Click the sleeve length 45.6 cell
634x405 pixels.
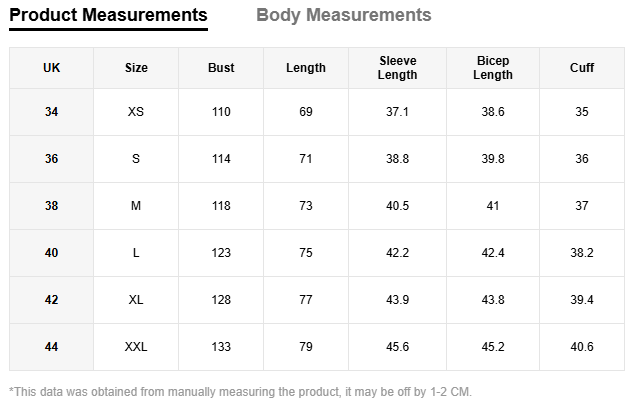tap(398, 347)
